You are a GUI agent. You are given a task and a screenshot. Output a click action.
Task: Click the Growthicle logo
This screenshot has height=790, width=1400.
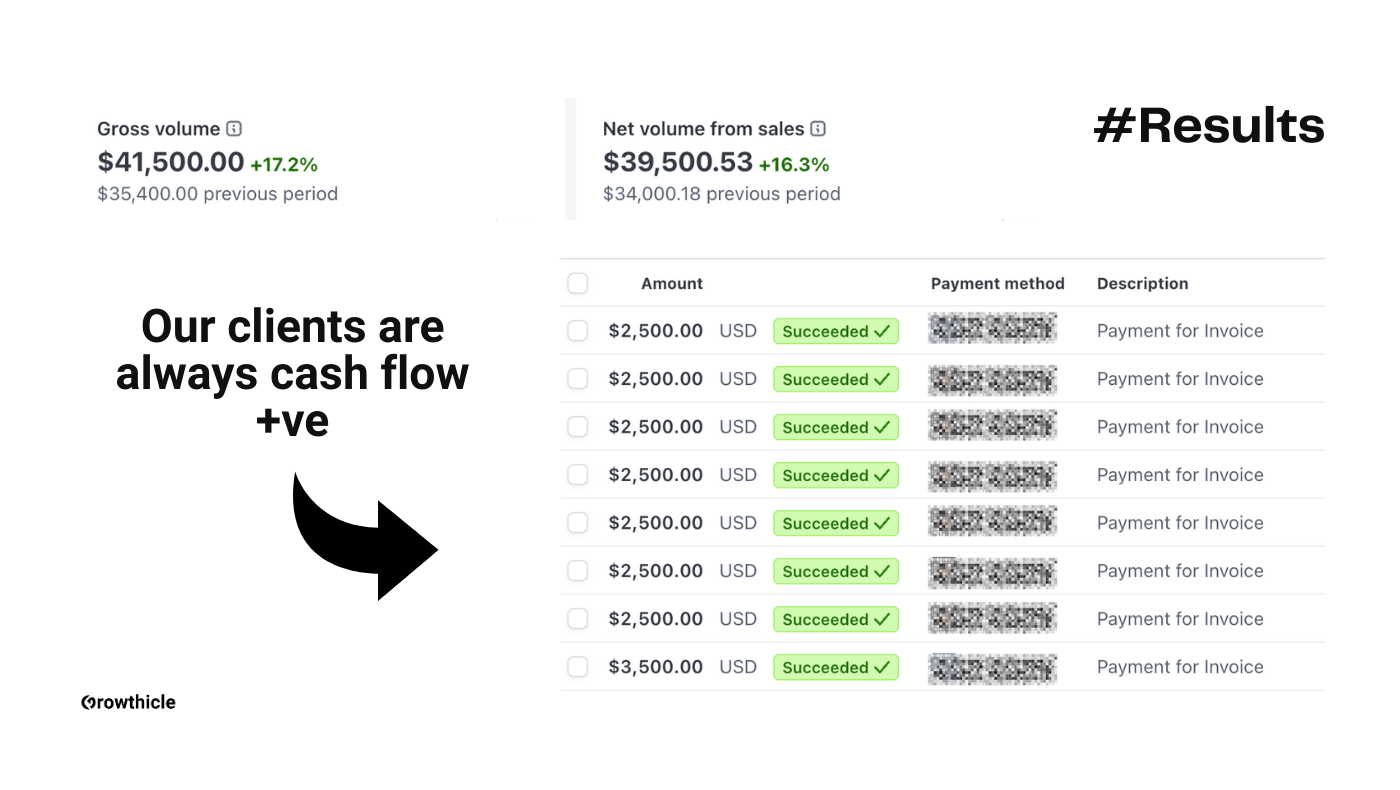(128, 702)
